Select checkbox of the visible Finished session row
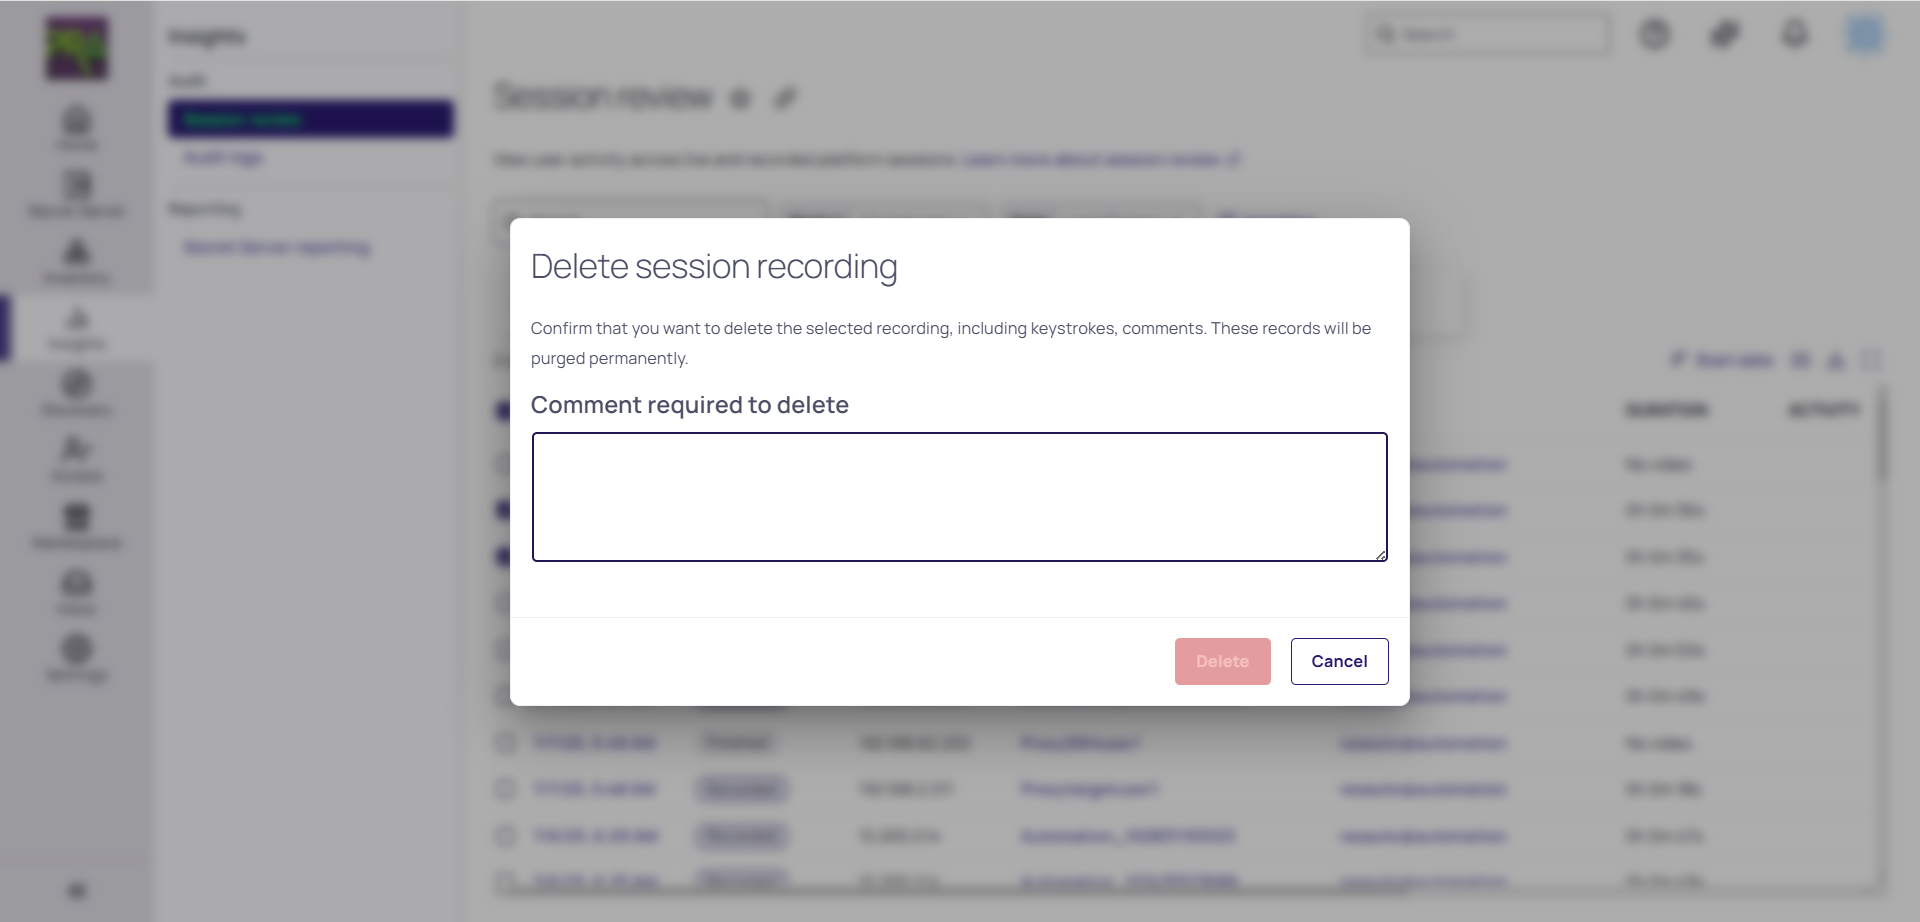The width and height of the screenshot is (1920, 922). point(506,742)
